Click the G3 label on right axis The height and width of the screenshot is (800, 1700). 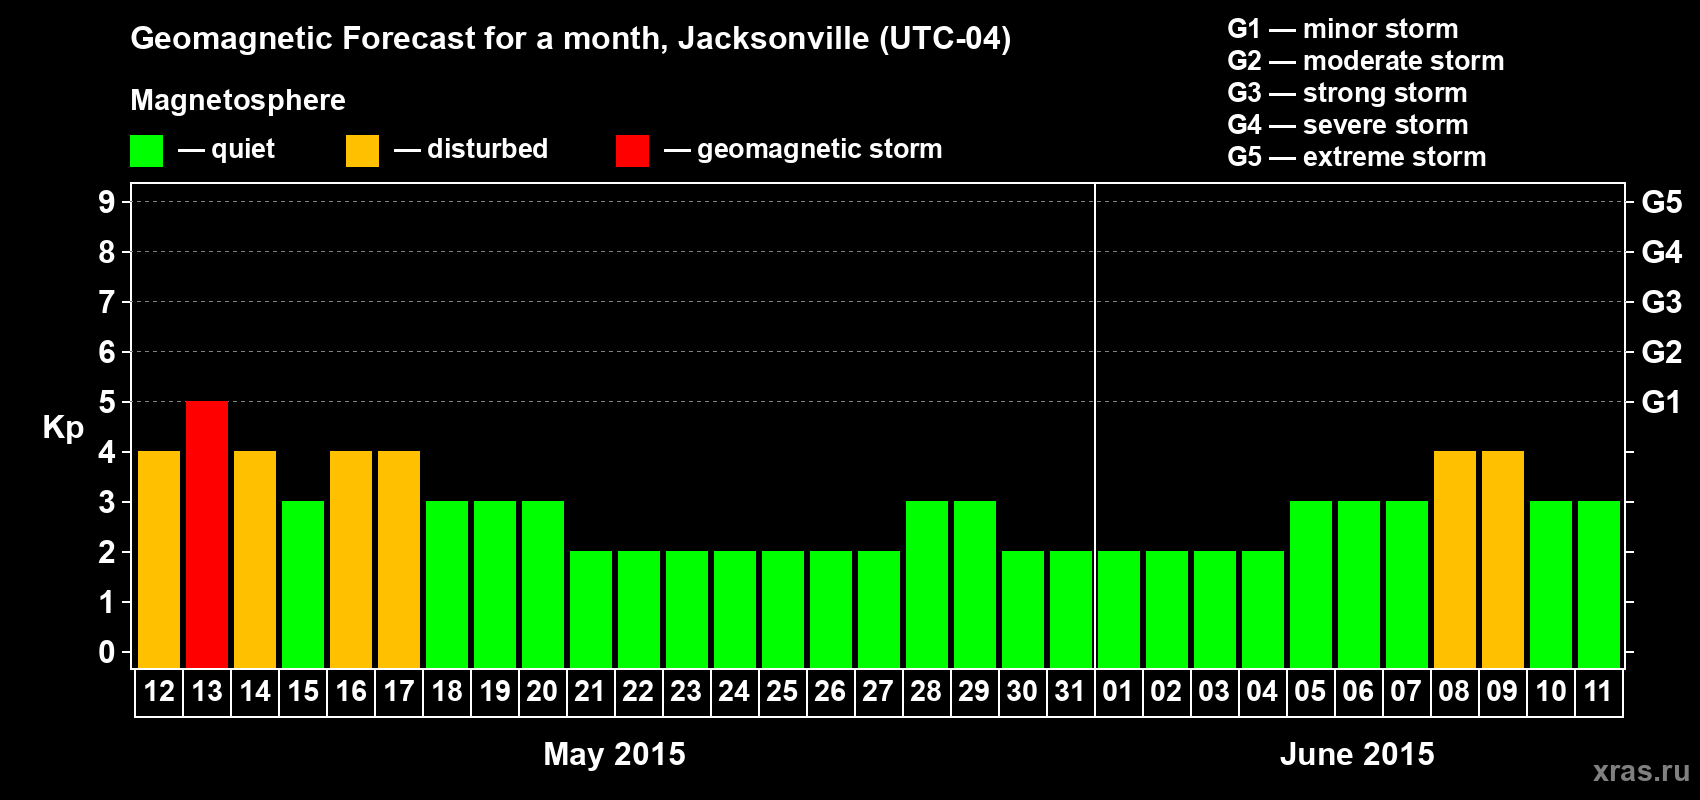(1661, 302)
